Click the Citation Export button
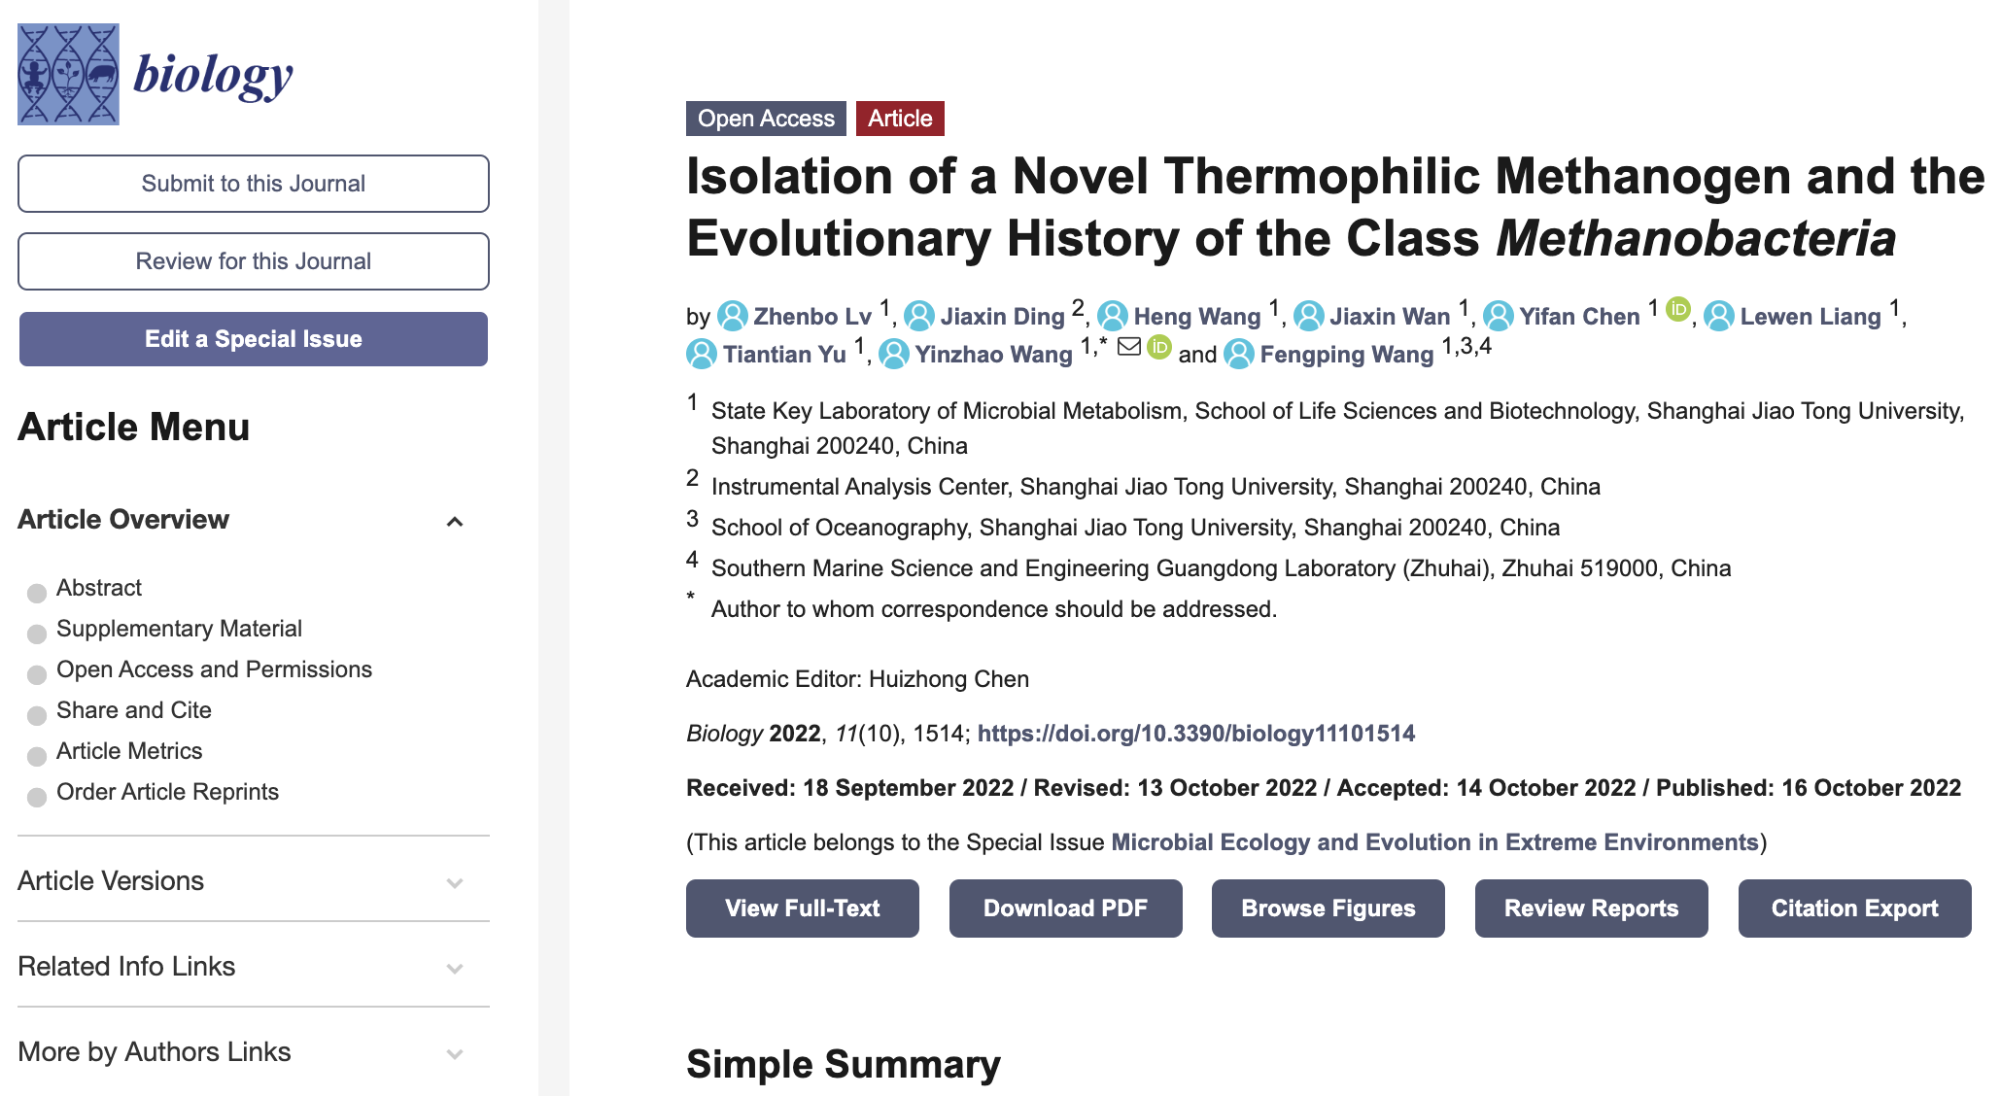The width and height of the screenshot is (2000, 1096). (x=1854, y=908)
